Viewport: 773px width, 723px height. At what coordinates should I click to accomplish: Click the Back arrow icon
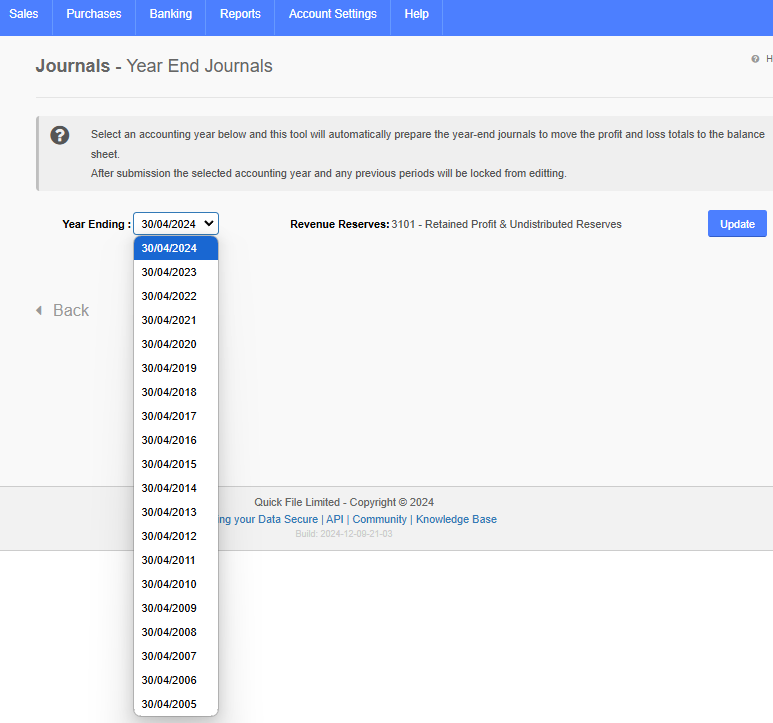point(39,310)
